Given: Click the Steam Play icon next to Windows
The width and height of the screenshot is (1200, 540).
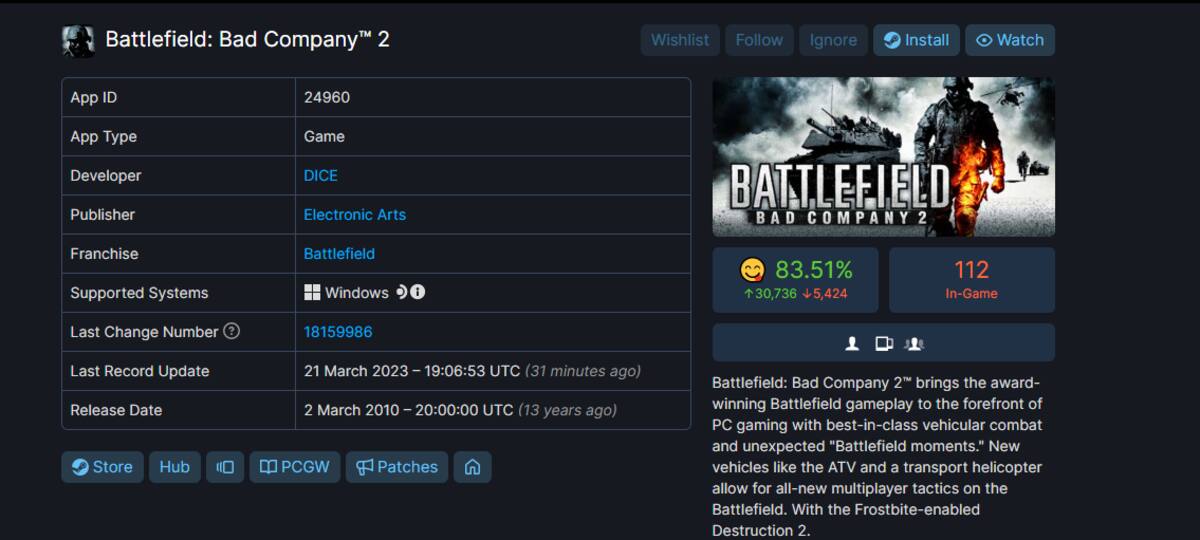Looking at the screenshot, I should 401,292.
